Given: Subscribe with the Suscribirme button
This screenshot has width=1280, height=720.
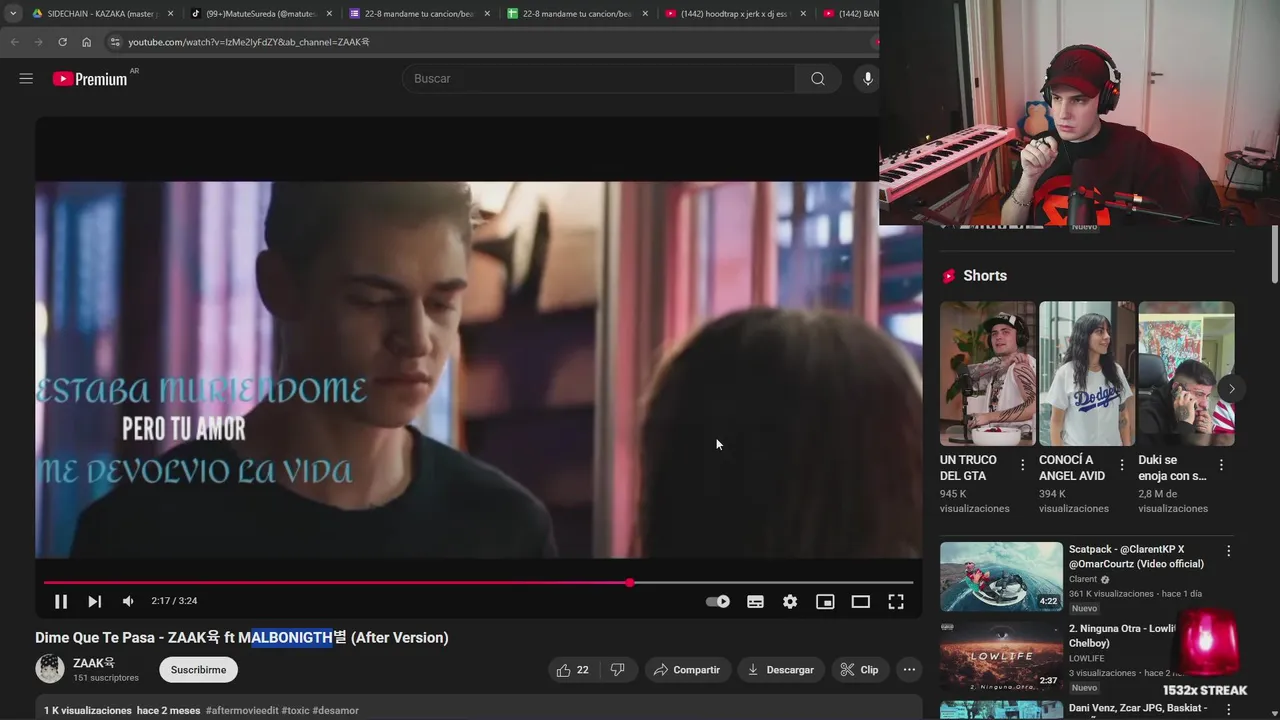Looking at the screenshot, I should [x=198, y=670].
